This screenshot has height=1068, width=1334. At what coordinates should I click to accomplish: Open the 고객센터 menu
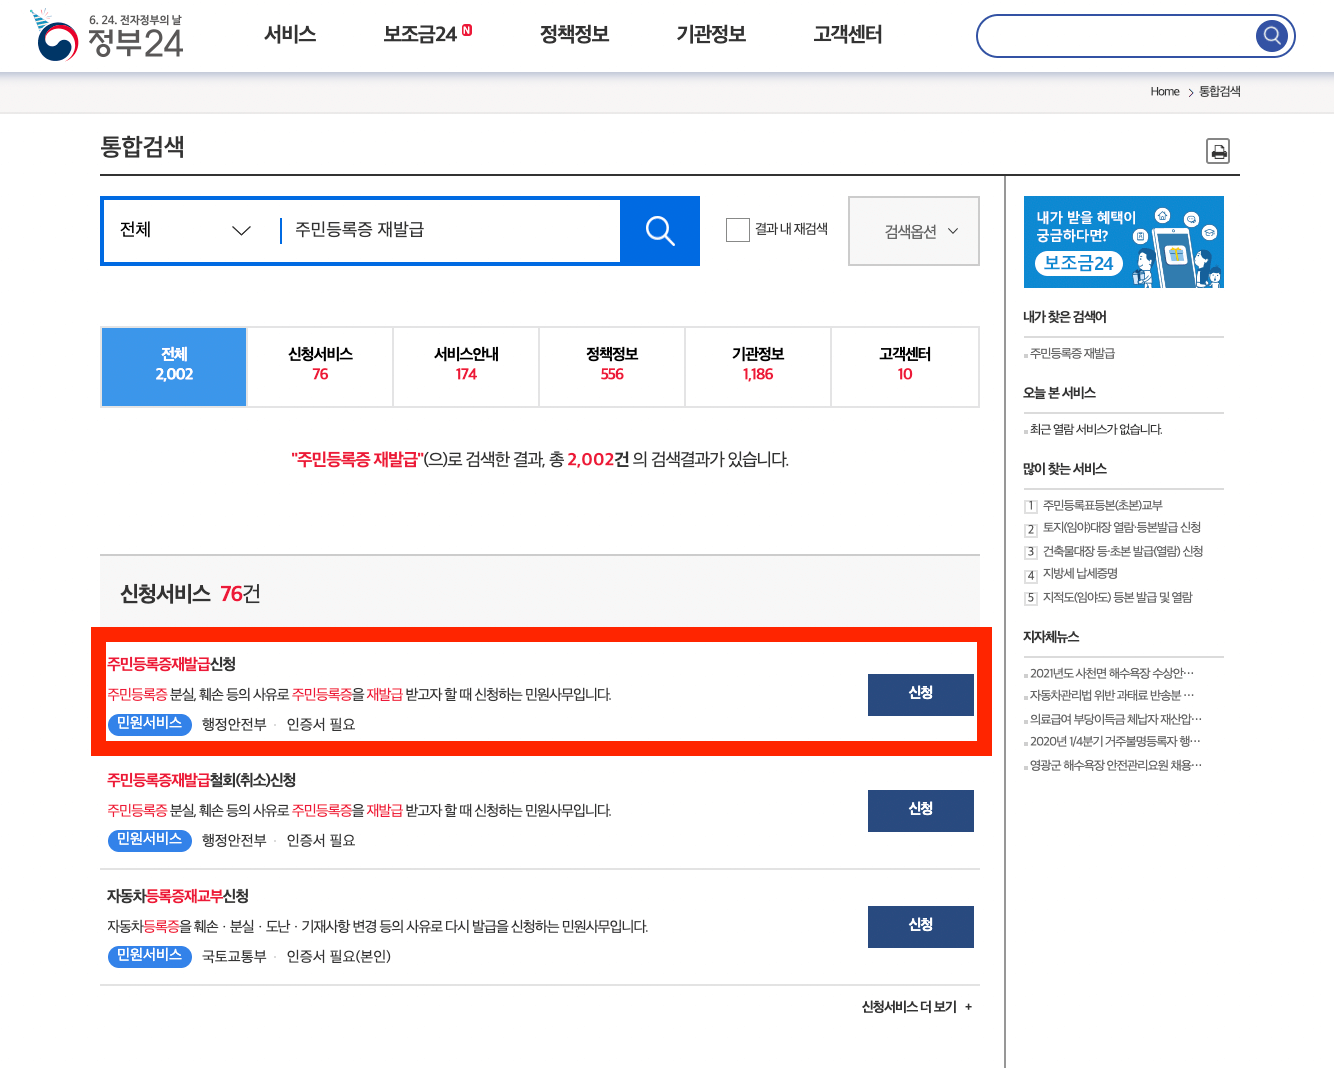pos(846,33)
